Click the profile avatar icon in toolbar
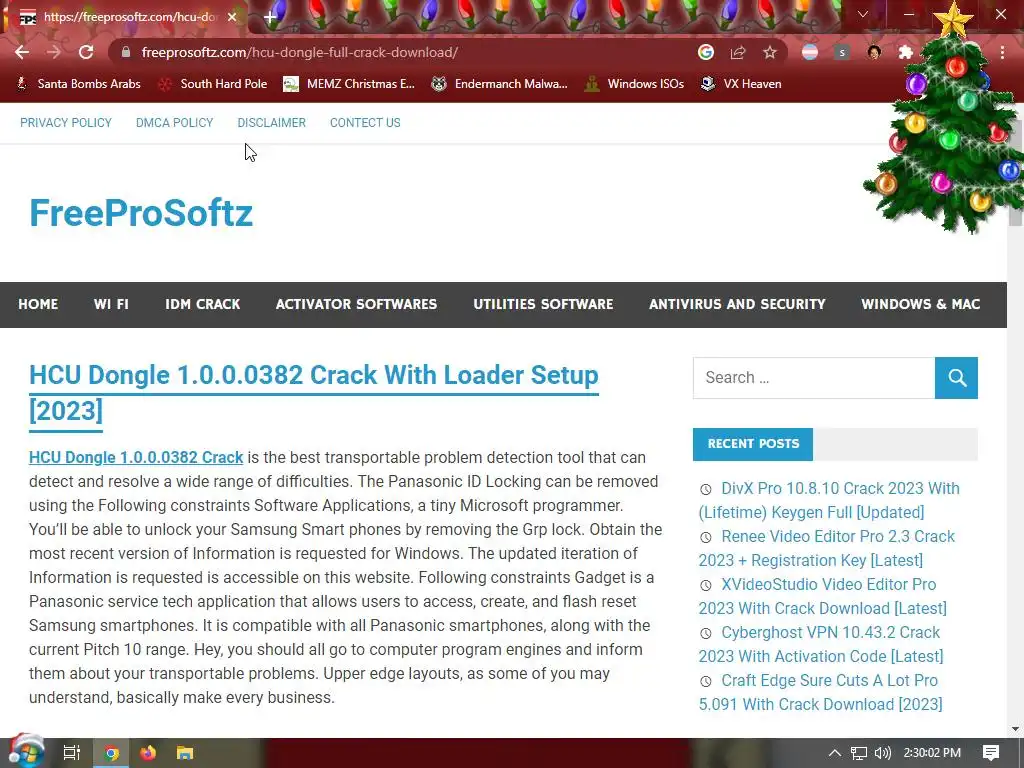The width and height of the screenshot is (1024, 768). coord(874,52)
